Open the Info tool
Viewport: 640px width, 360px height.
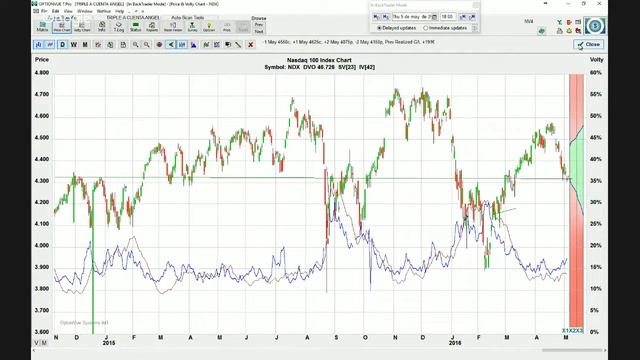click(102, 27)
